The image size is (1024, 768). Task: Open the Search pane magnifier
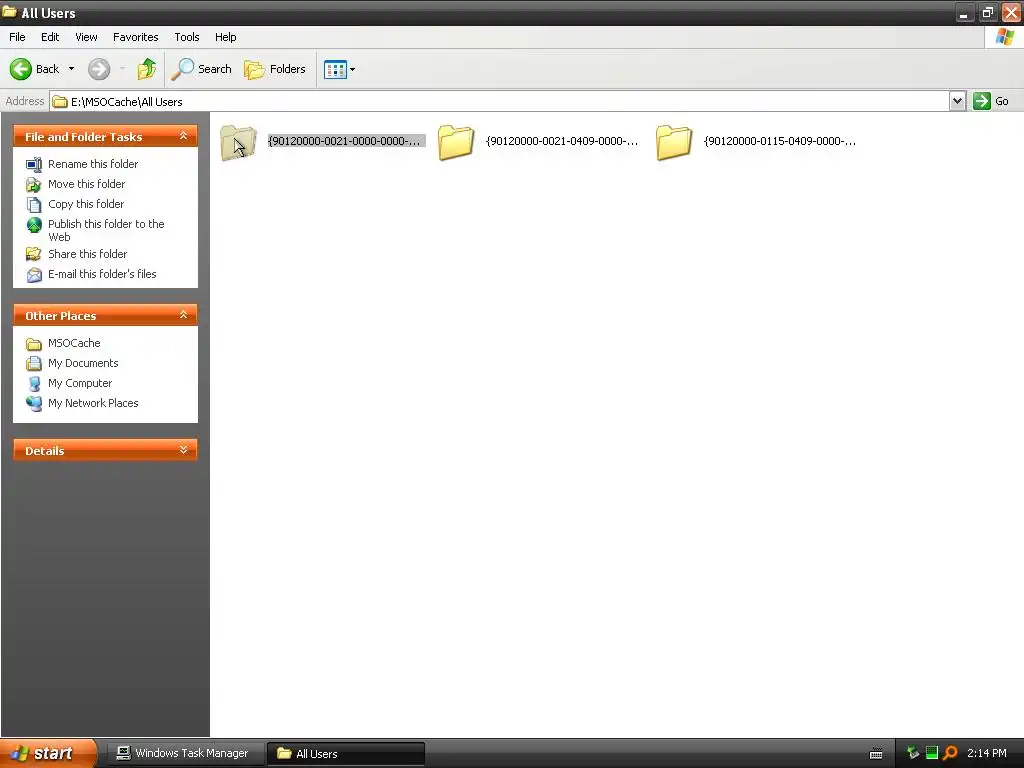202,69
